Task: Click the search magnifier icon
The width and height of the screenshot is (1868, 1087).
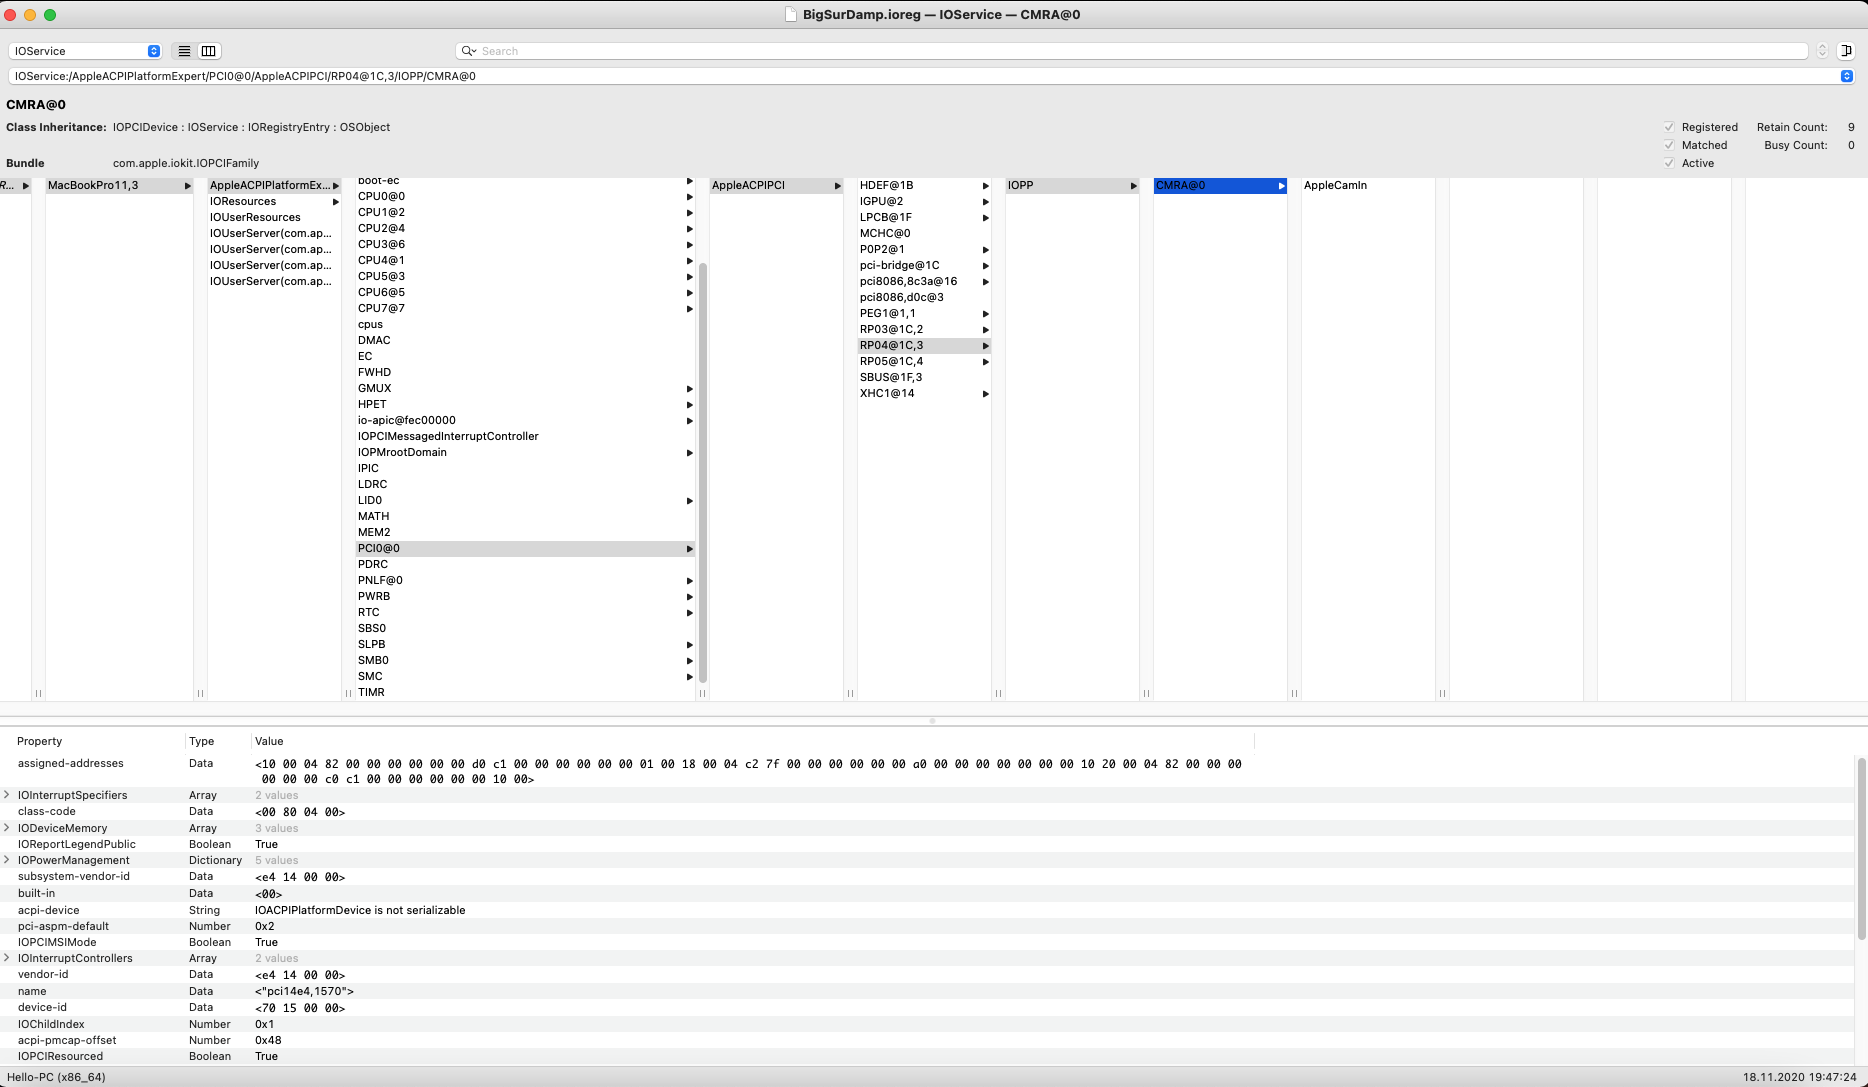Action: point(468,51)
